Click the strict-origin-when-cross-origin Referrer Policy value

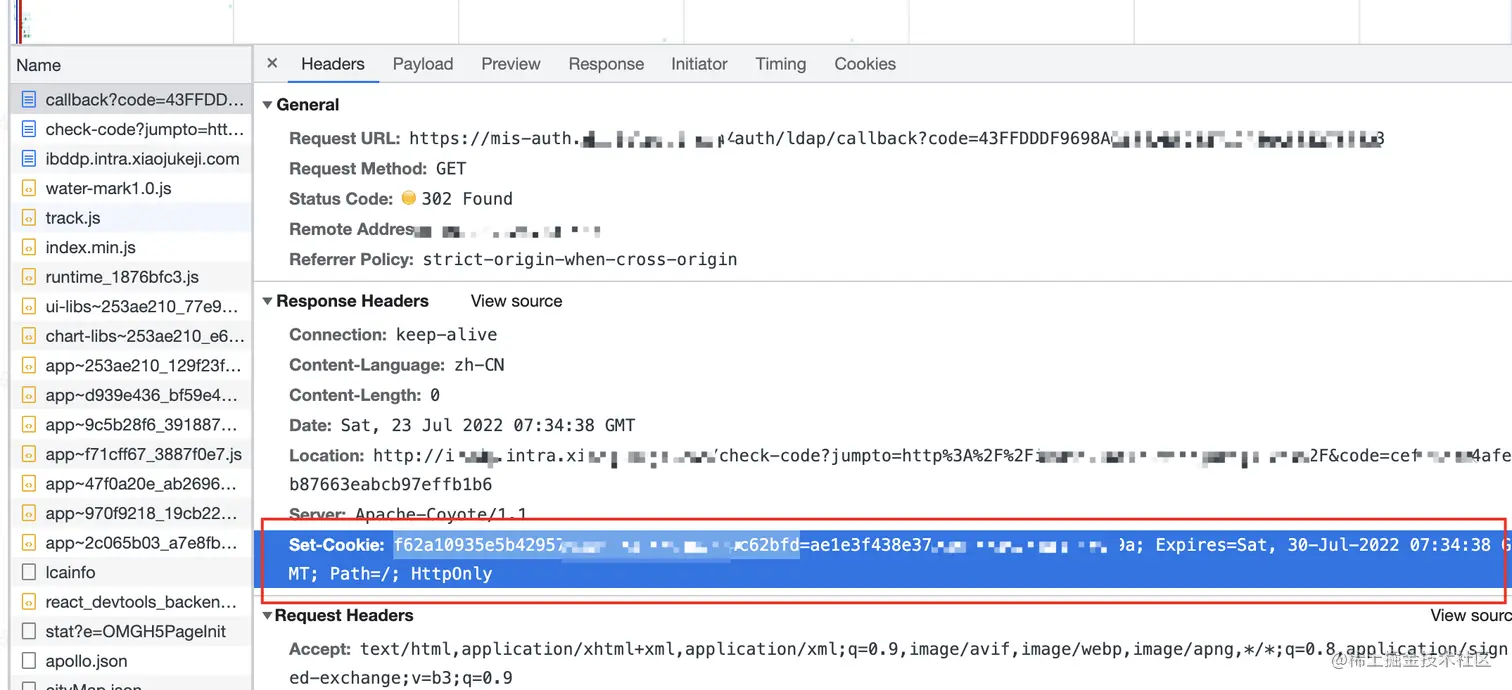pos(580,259)
